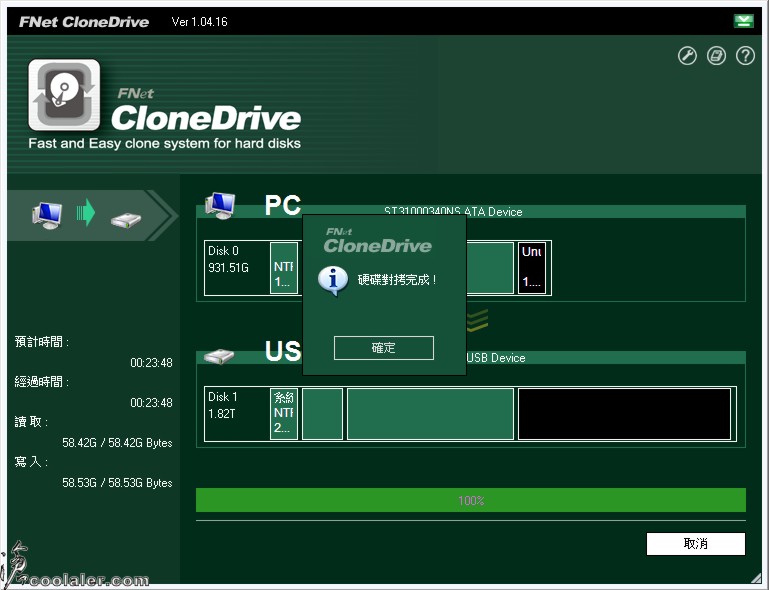Click the PC source monitor icon

pos(220,205)
